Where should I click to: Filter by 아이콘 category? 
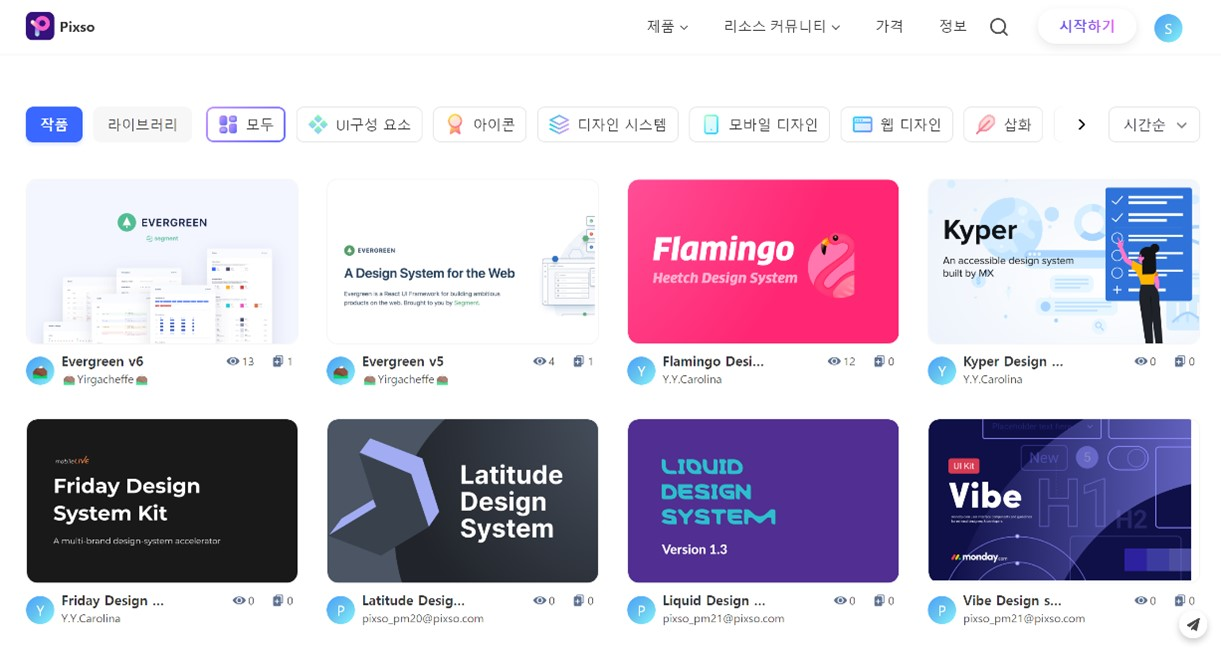480,125
